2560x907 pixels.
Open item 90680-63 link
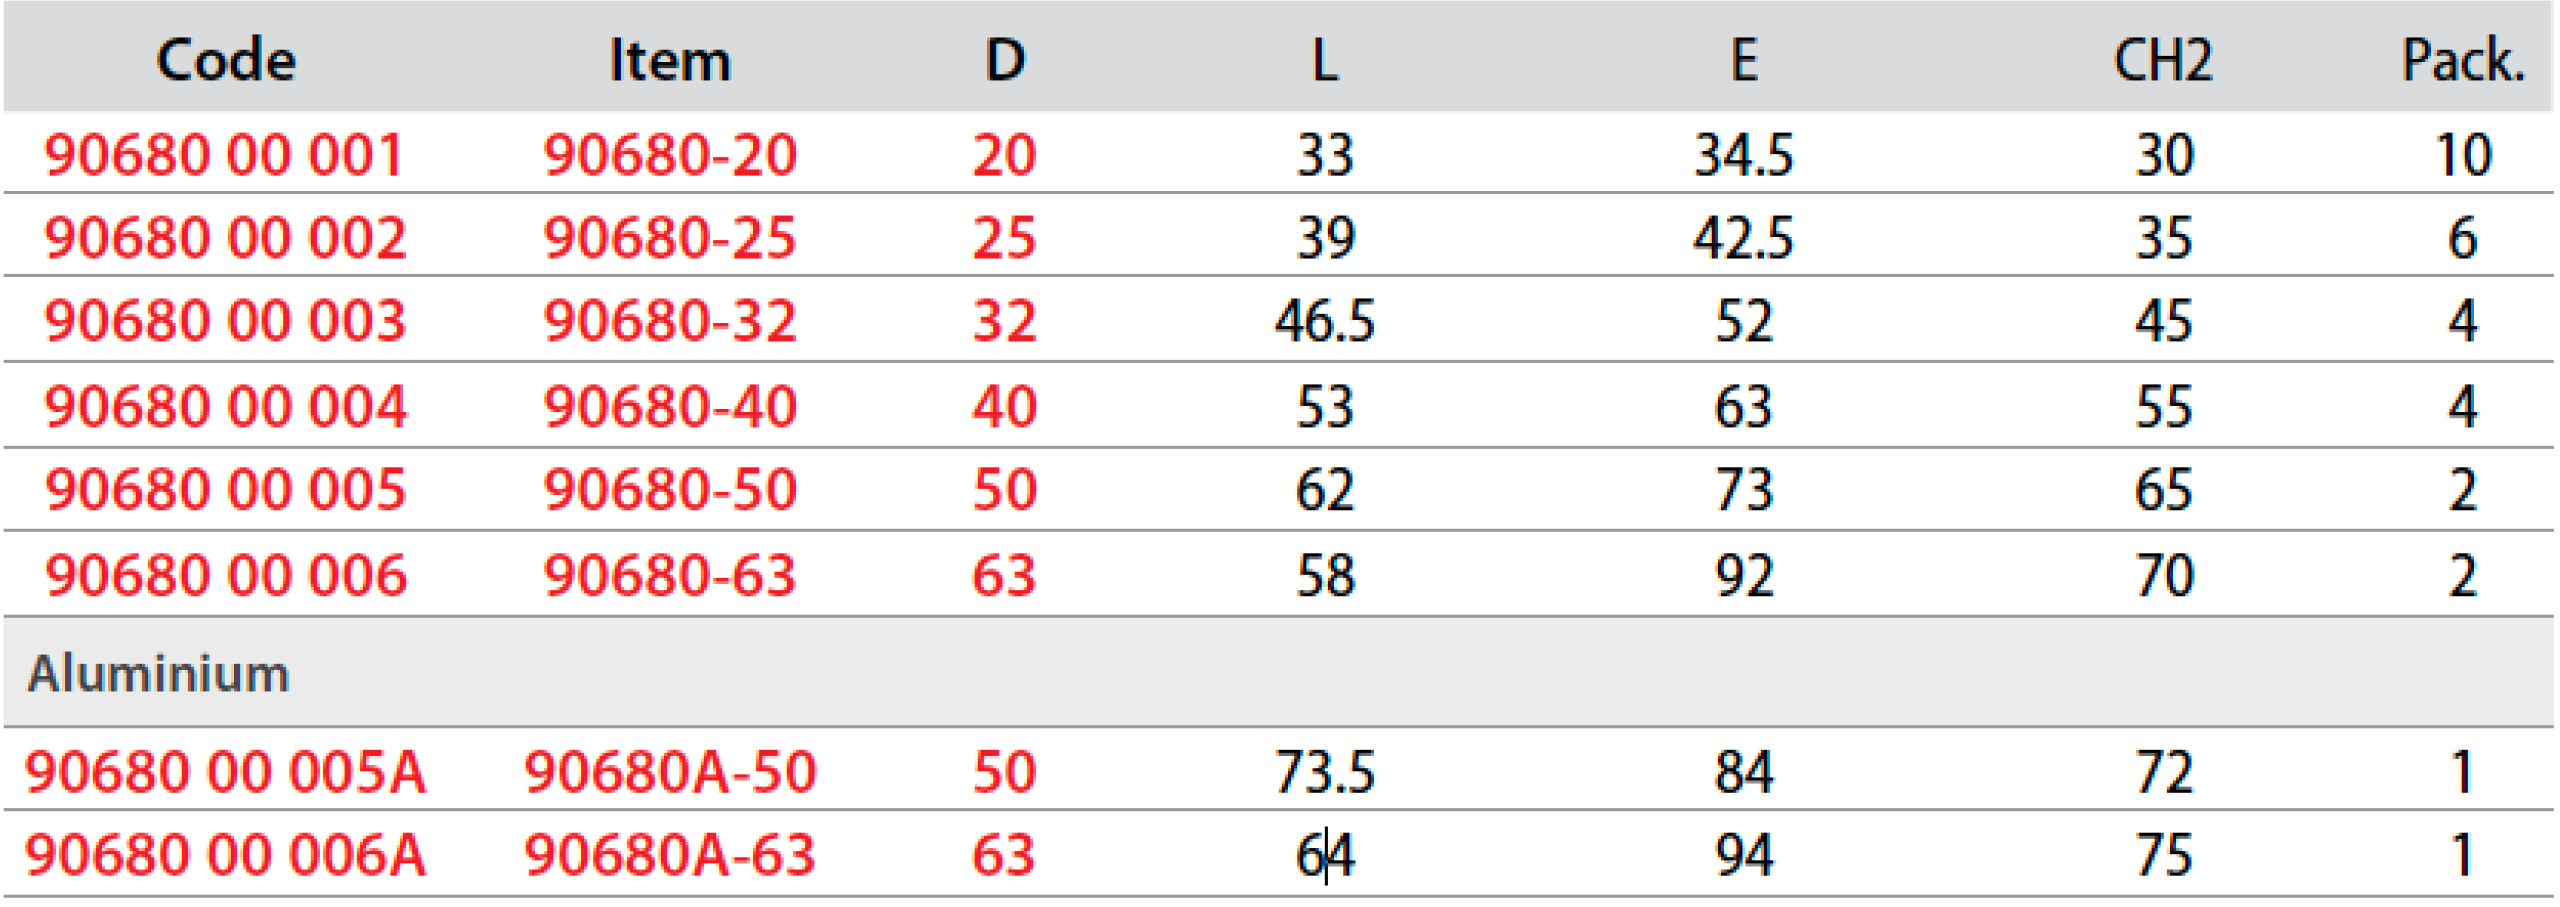669,576
